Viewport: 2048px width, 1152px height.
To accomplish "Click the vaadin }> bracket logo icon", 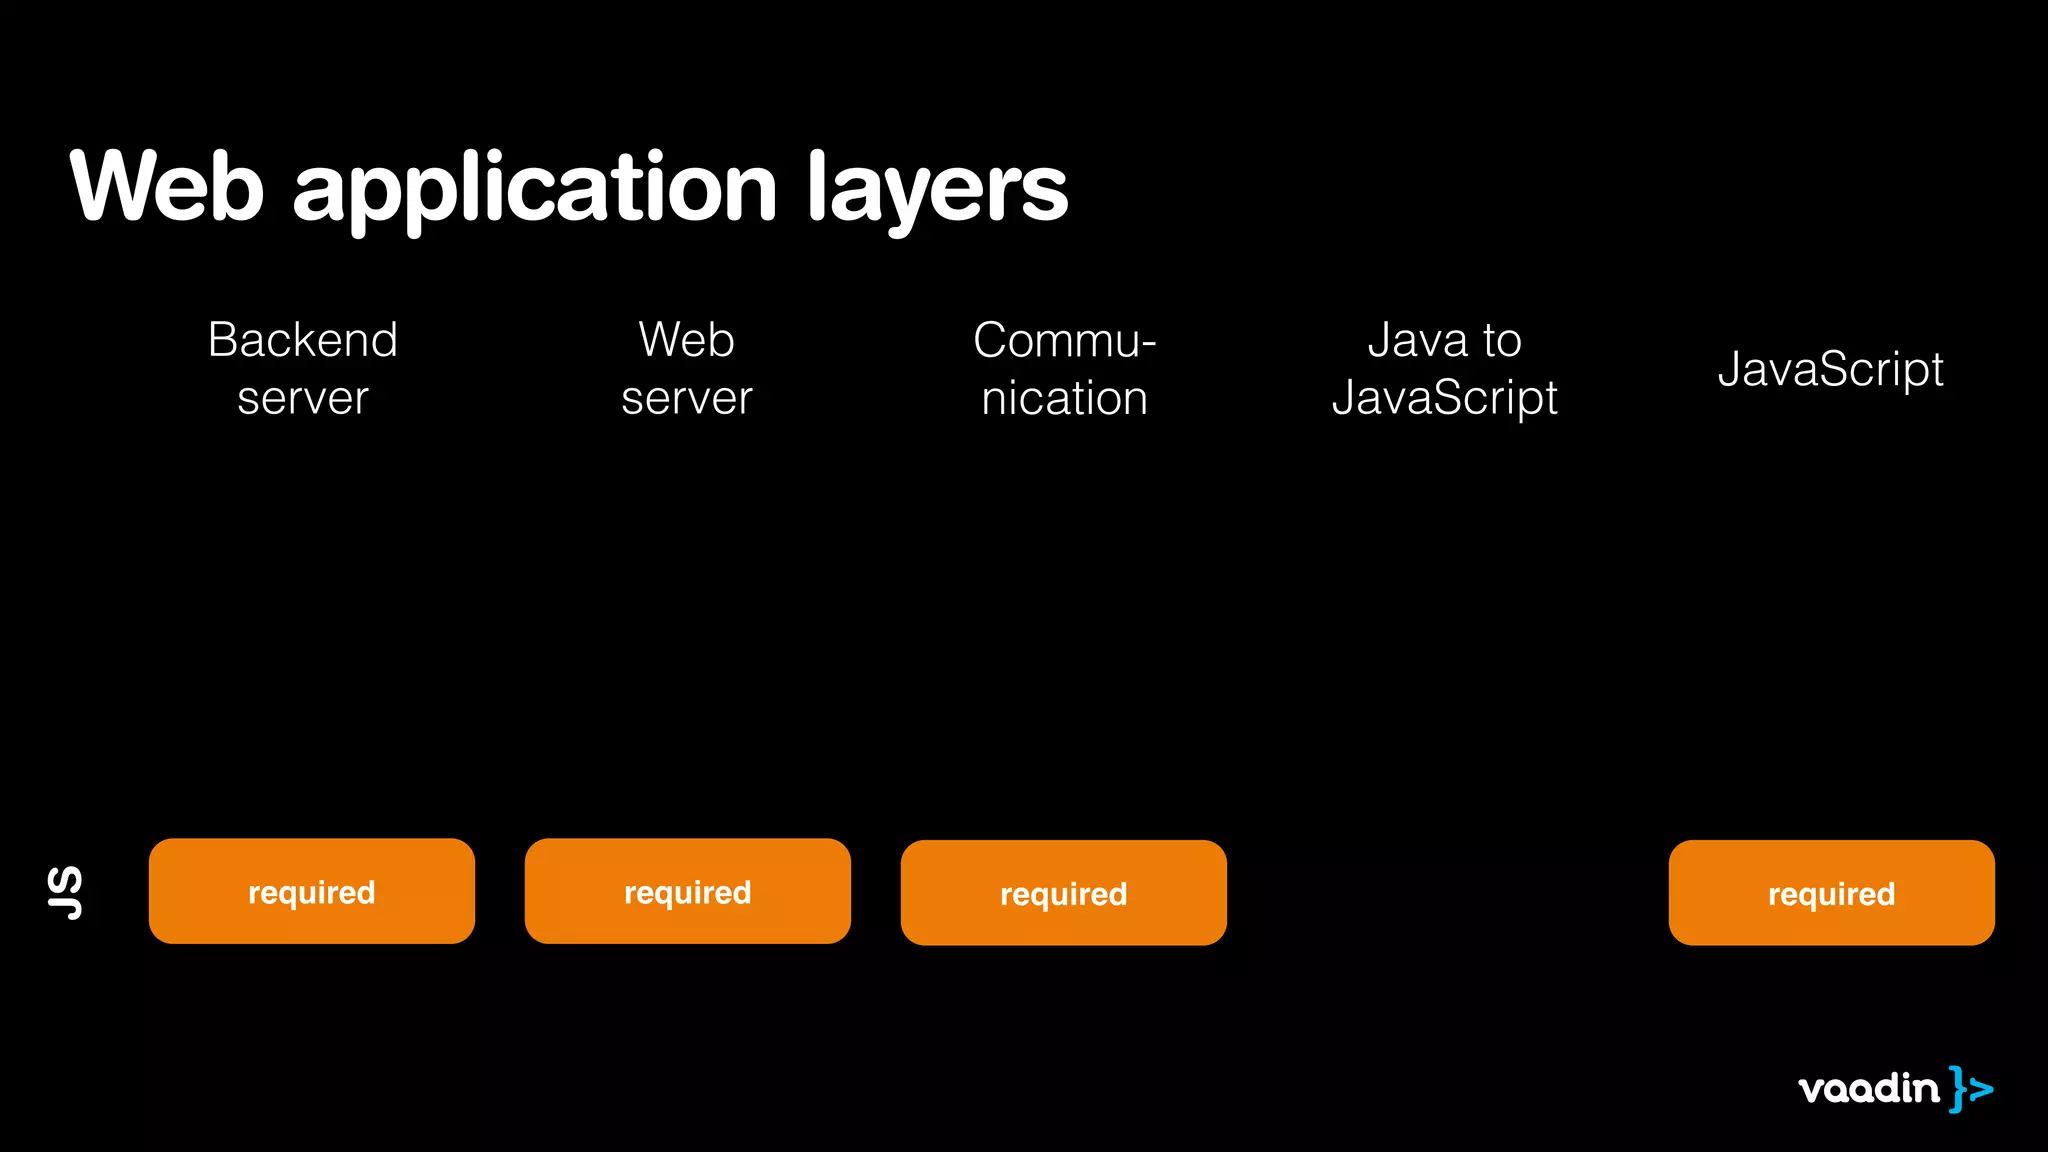I will (1970, 1089).
